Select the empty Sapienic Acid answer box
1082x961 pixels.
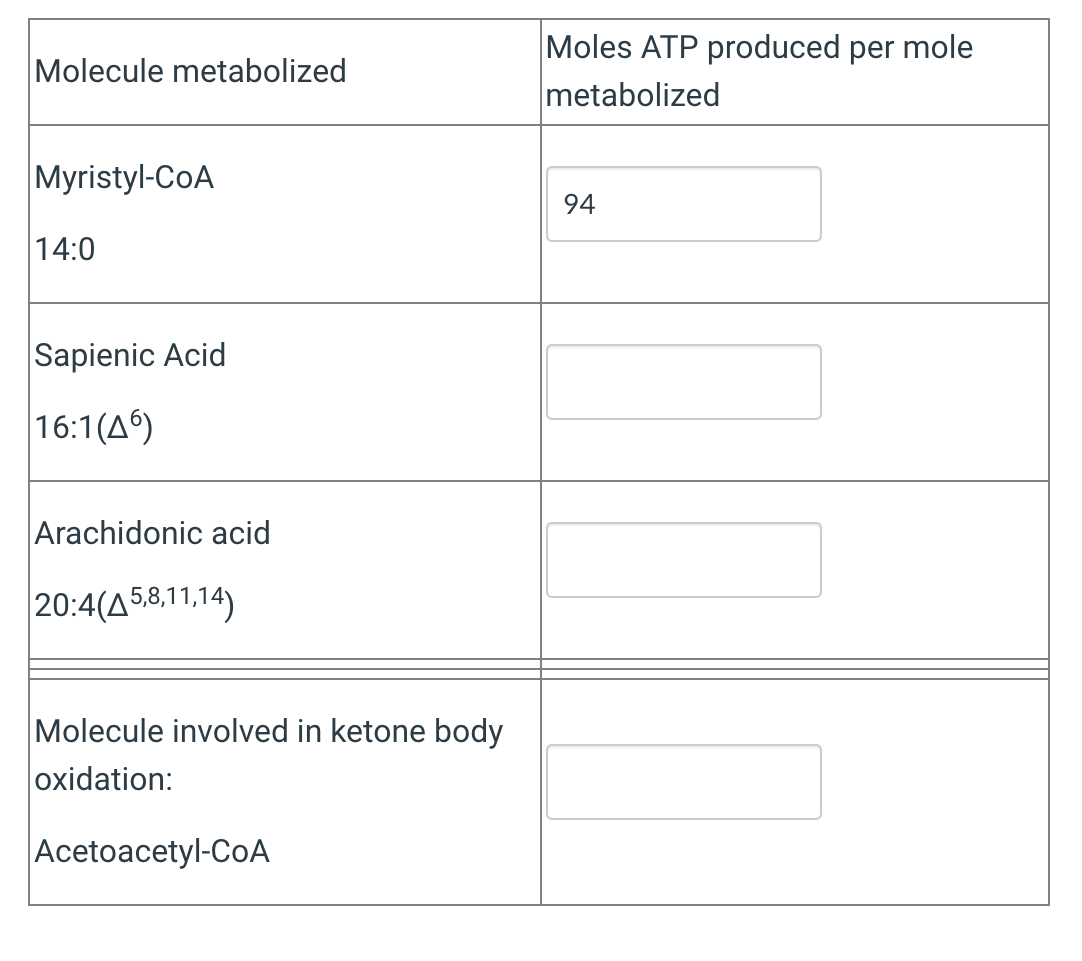[683, 382]
